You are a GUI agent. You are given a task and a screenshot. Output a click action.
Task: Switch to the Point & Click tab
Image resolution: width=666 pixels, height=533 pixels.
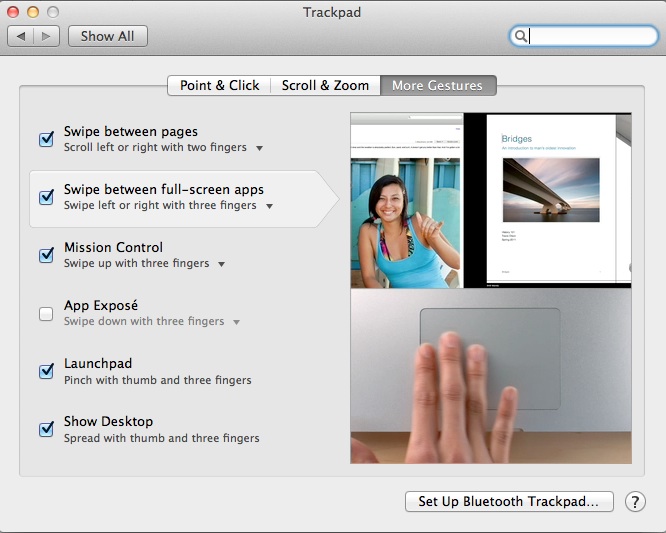pos(219,86)
